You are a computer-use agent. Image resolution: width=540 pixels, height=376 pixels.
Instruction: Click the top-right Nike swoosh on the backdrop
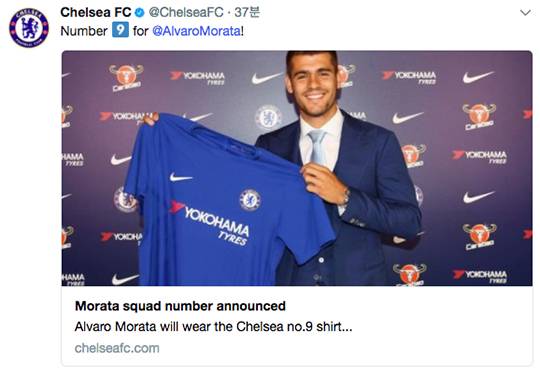click(477, 77)
